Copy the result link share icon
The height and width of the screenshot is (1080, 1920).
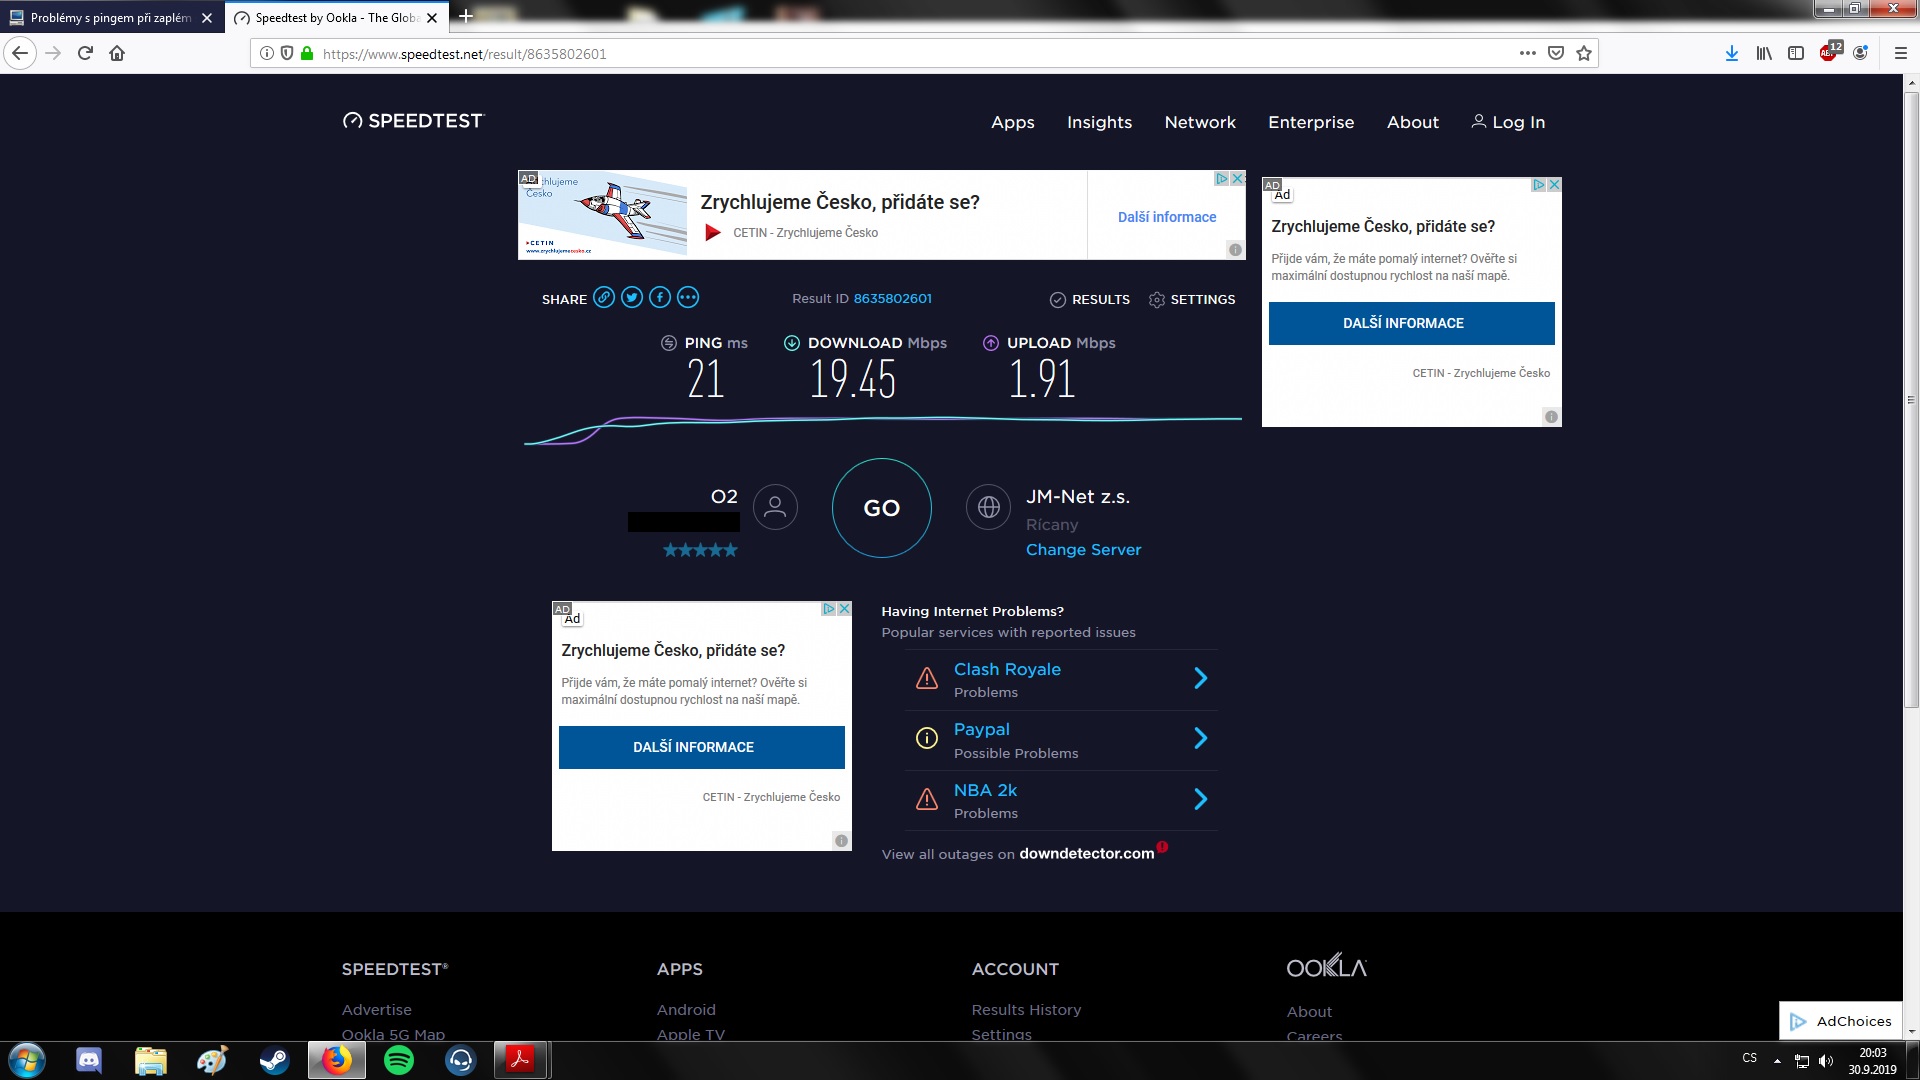tap(604, 298)
